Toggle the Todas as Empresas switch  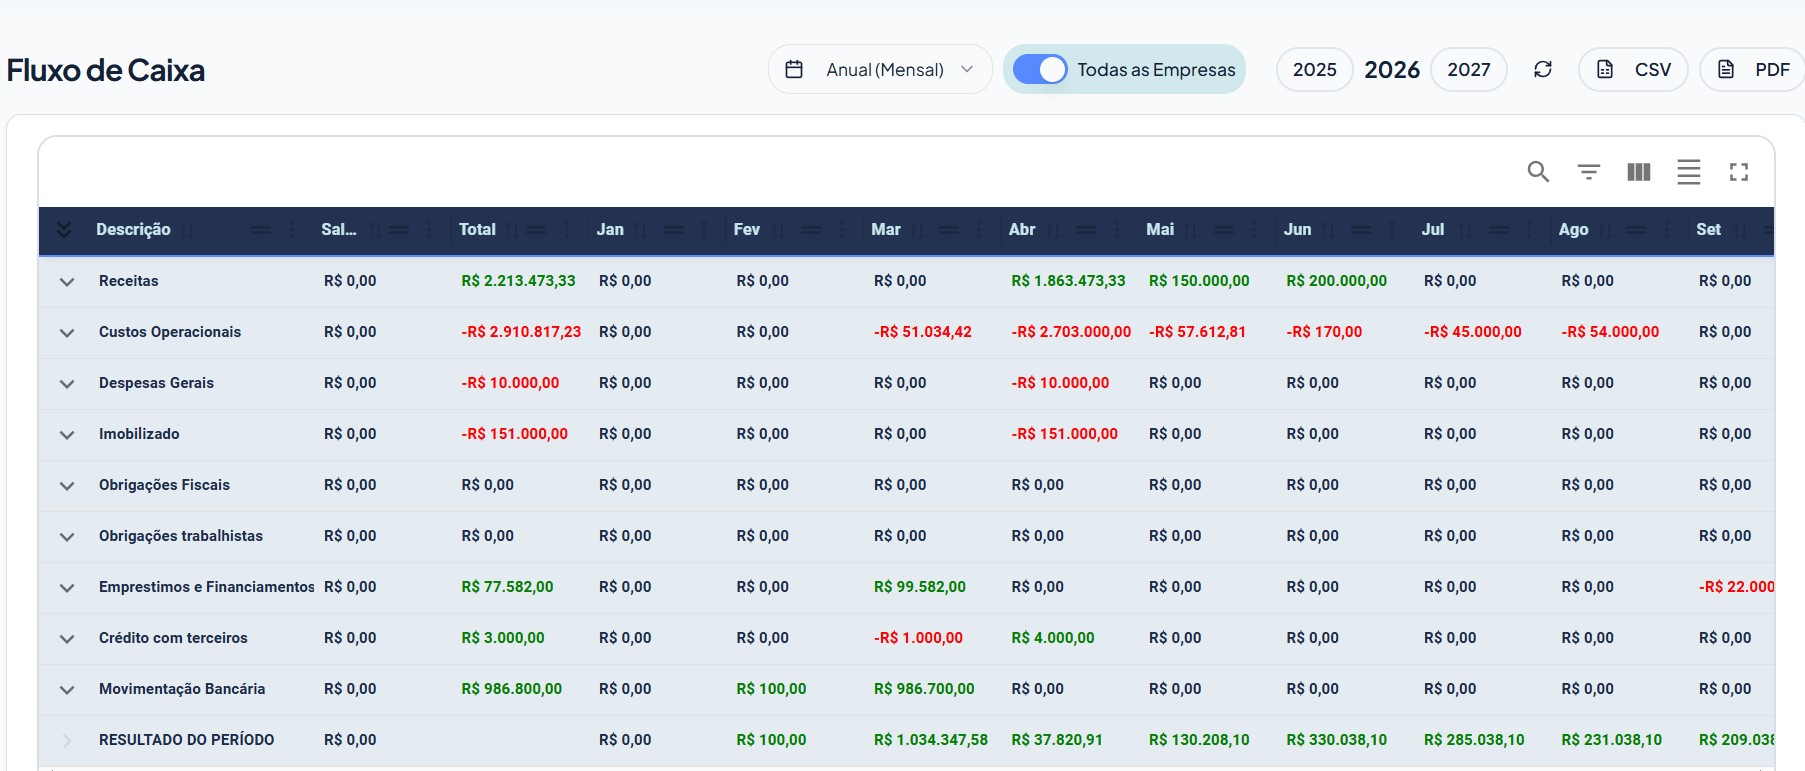[1040, 69]
